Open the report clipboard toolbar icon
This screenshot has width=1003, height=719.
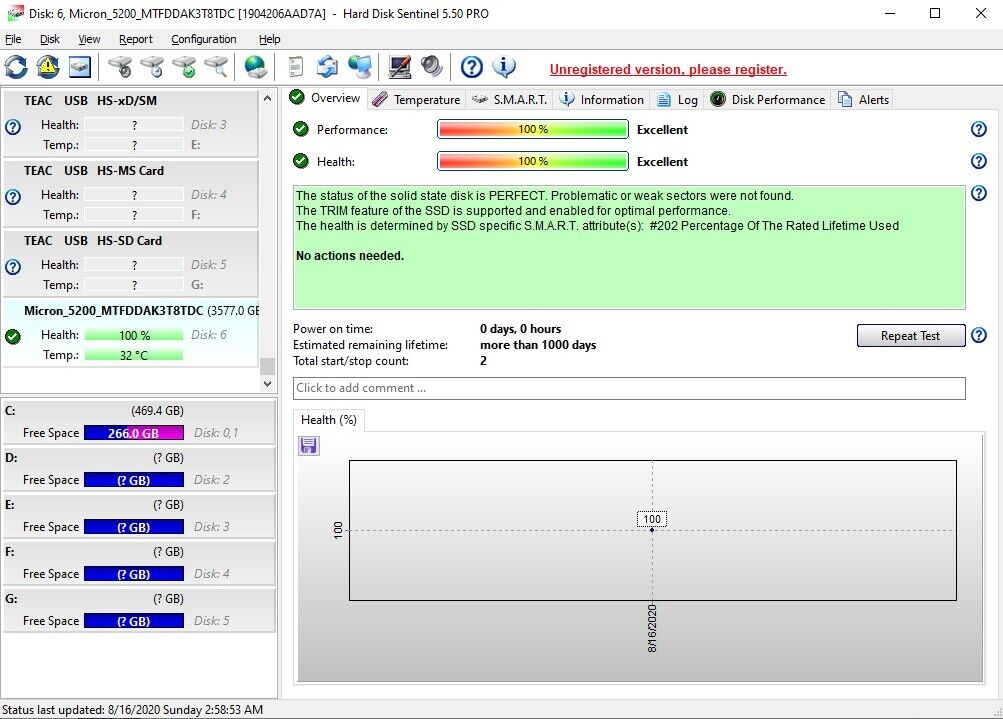pos(293,67)
